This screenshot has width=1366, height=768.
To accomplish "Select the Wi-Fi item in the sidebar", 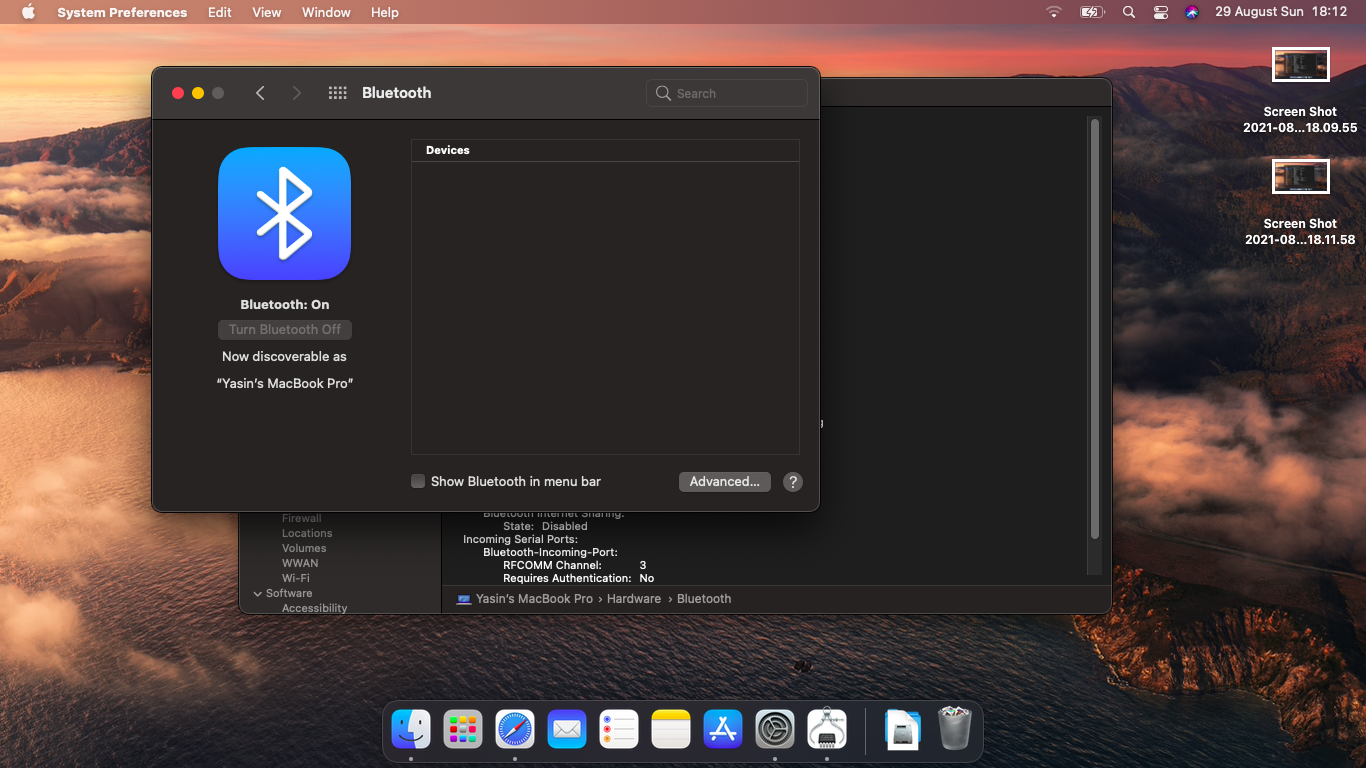I will (296, 579).
